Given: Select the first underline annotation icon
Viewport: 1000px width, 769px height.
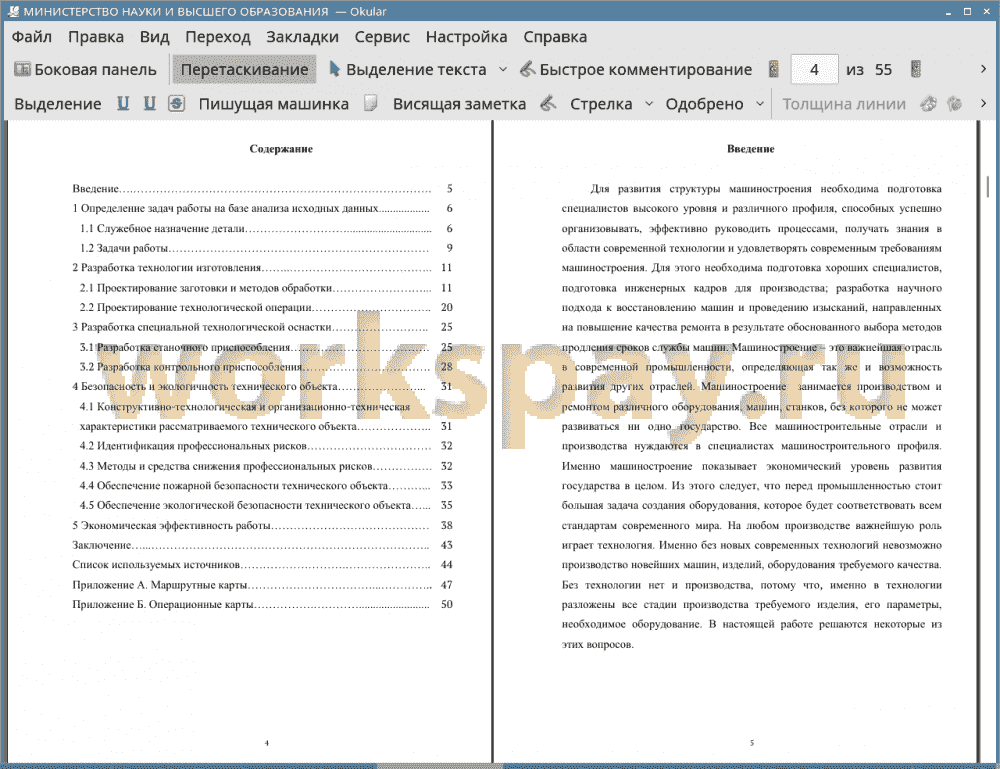Looking at the screenshot, I should click(x=123, y=103).
